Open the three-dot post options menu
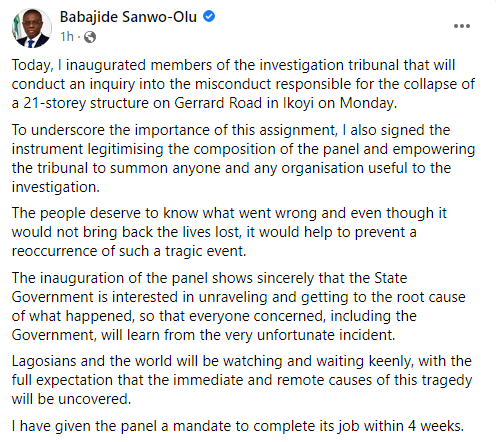The height and width of the screenshot is (442, 496). click(x=462, y=26)
